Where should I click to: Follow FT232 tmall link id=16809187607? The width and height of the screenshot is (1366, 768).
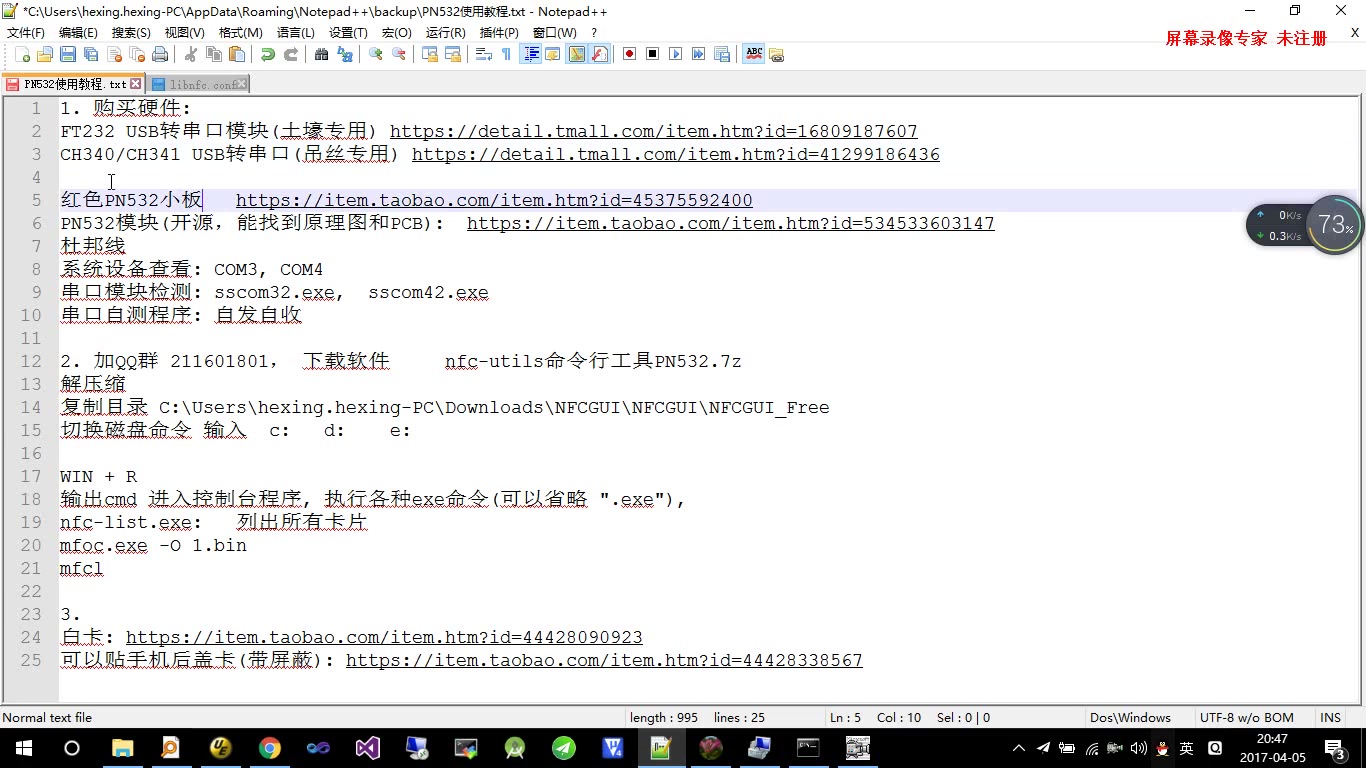coord(653,131)
